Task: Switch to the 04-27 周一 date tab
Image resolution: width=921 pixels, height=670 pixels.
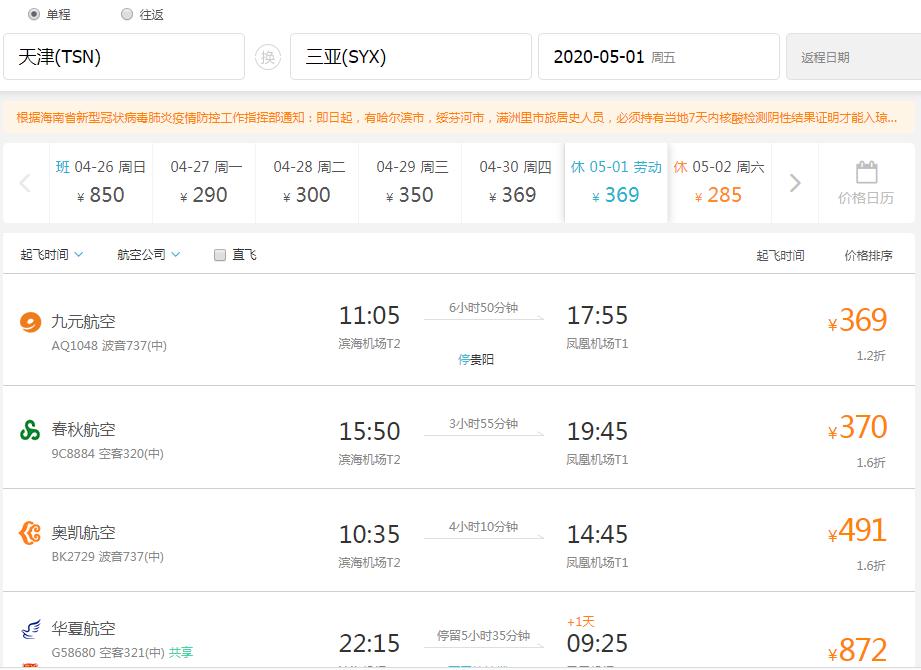Action: [x=205, y=184]
